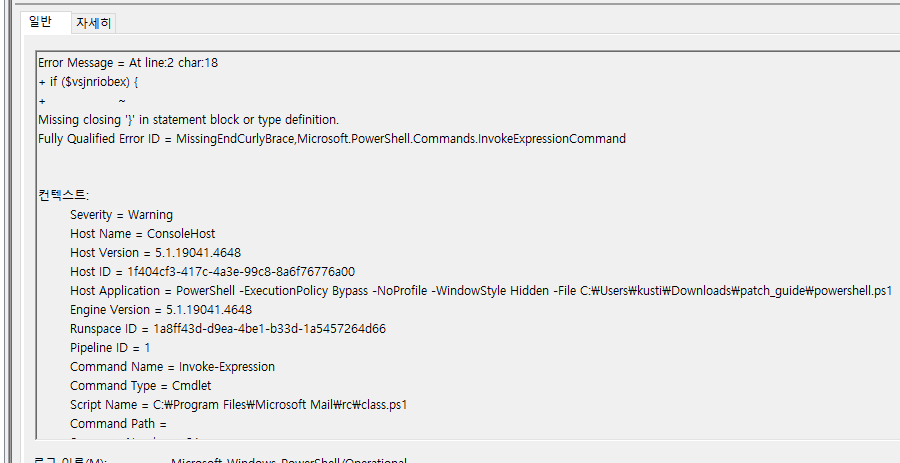Screen dimensions: 900x463
Task: Click the Command Name Invoke-Expression line
Action: coord(172,367)
